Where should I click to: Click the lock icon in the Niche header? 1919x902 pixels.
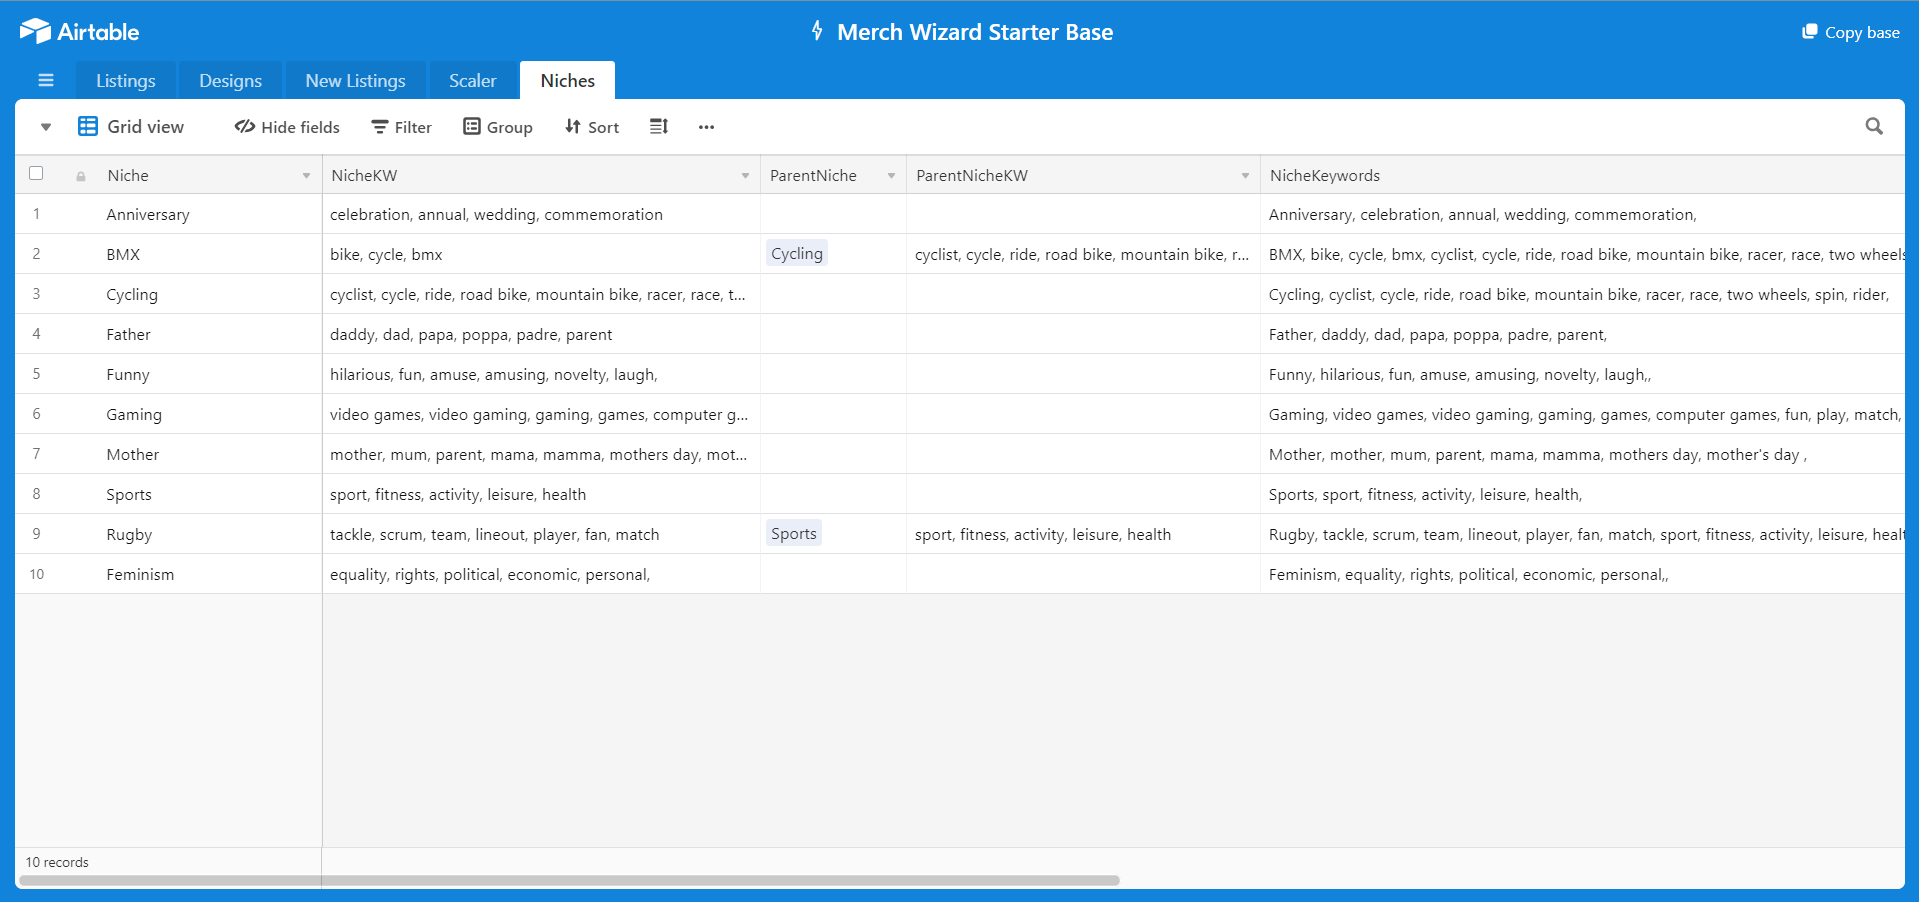81,176
